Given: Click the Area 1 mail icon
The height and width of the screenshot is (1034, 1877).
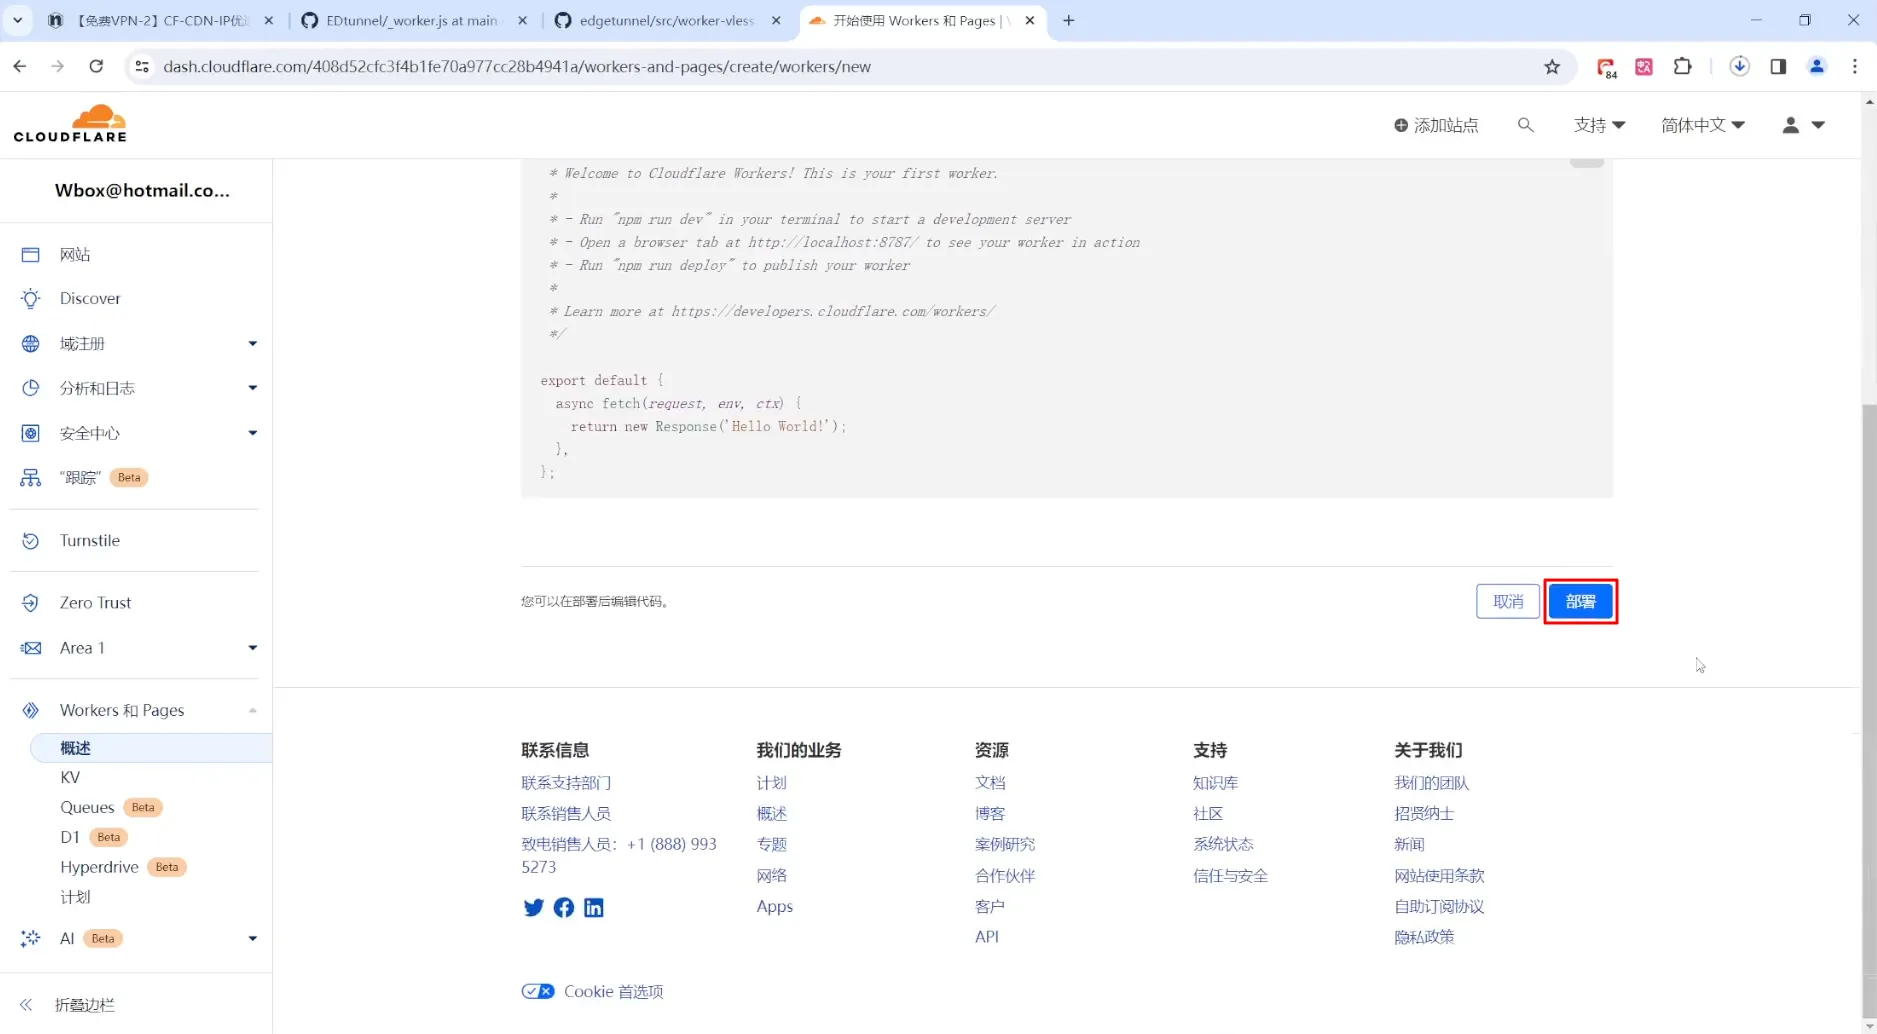Looking at the screenshot, I should coord(31,648).
